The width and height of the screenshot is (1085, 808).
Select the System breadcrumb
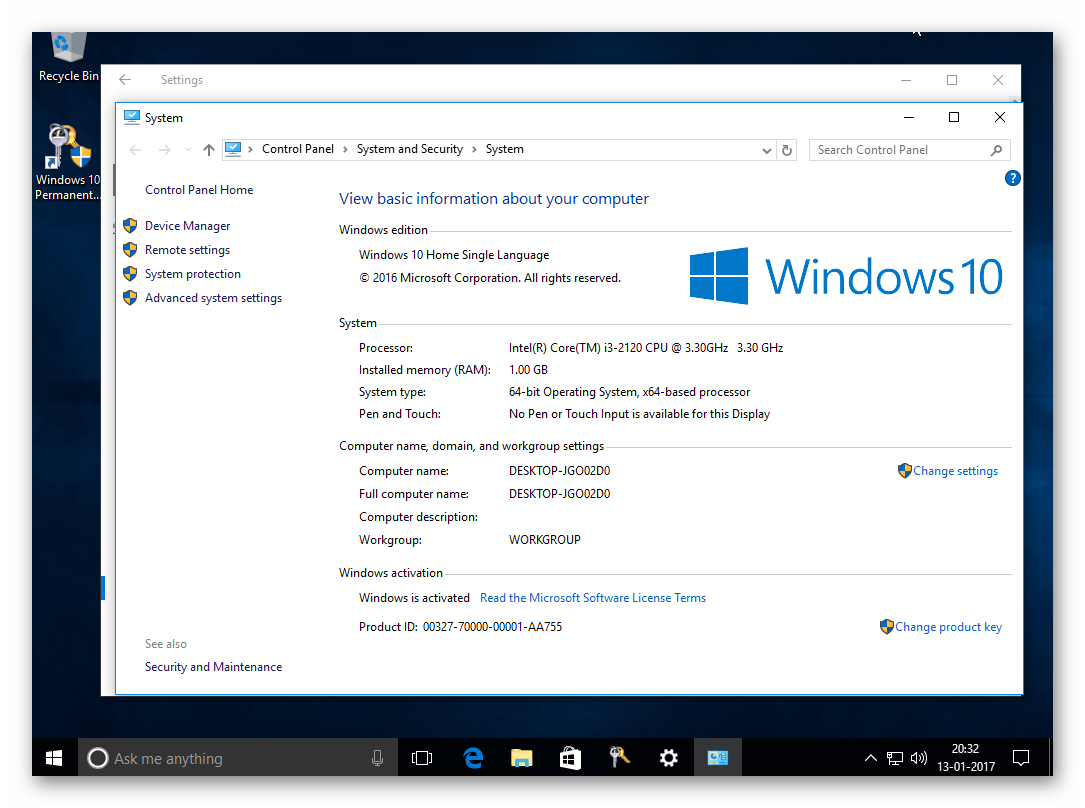tap(504, 149)
